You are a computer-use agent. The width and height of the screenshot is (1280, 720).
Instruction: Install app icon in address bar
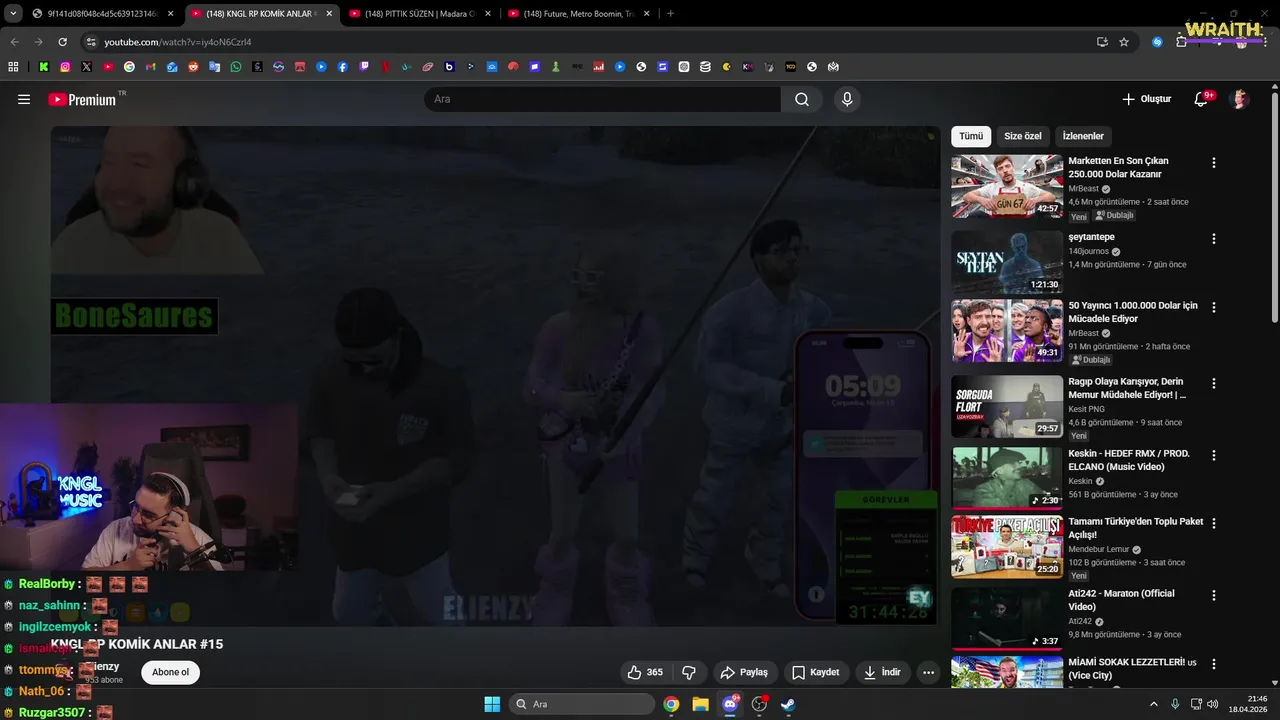[x=1102, y=42]
